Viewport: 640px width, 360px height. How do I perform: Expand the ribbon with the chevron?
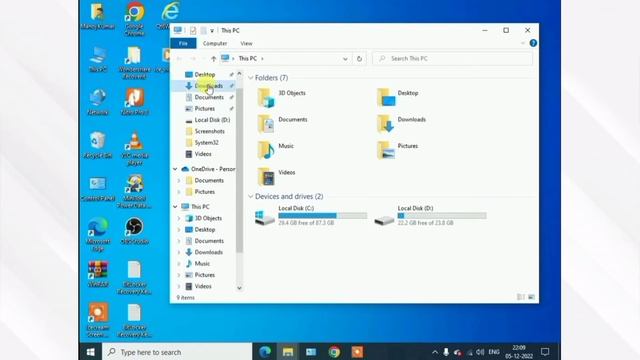coord(523,43)
